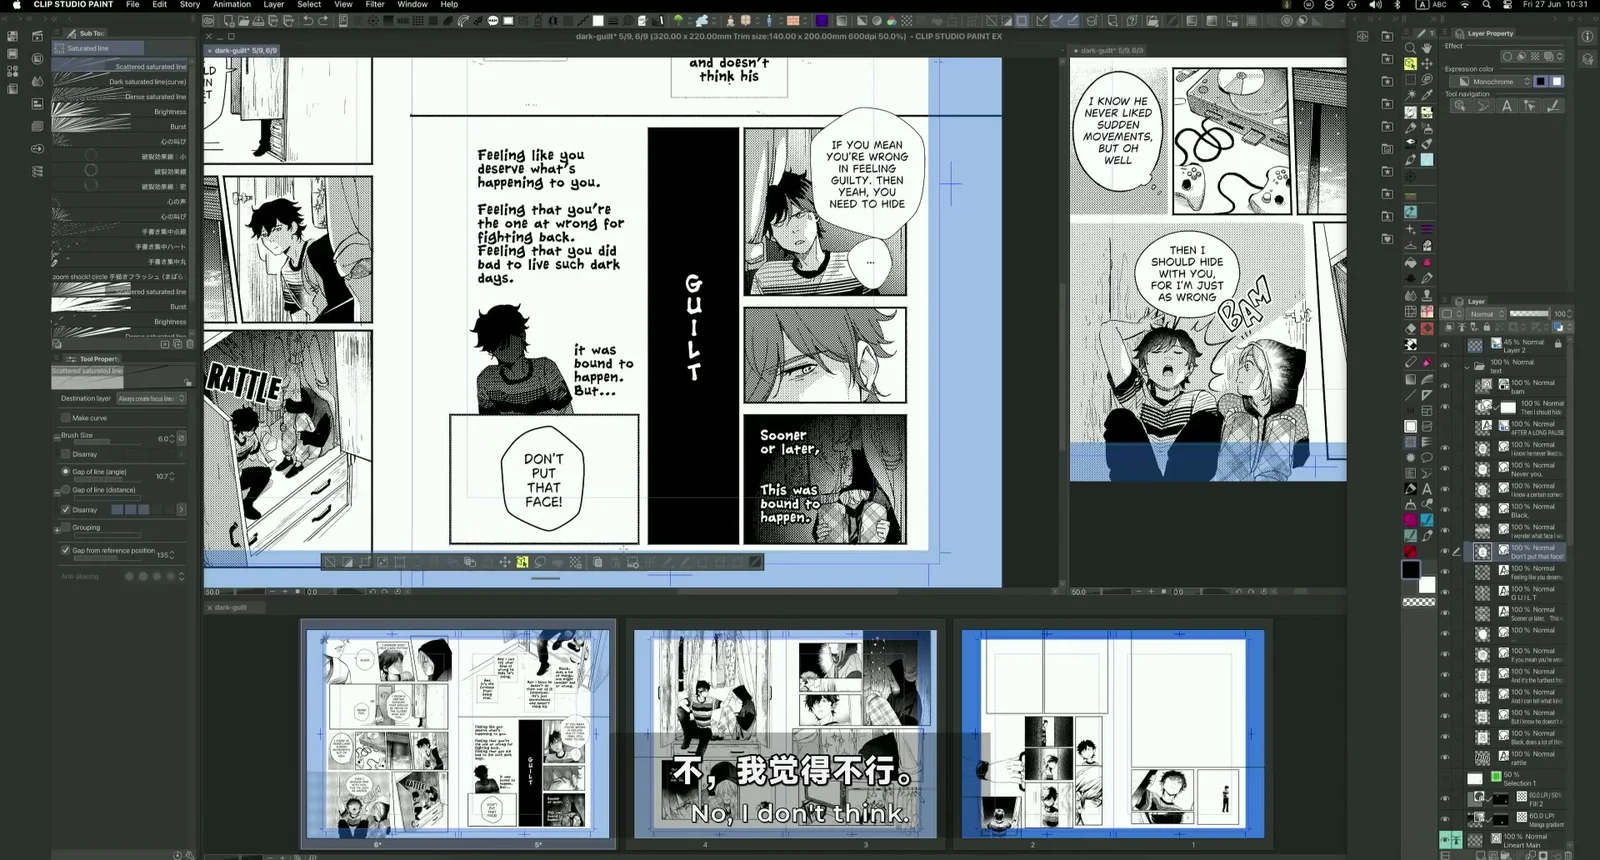Click the border effect circle icon
The width and height of the screenshot is (1600, 860).
point(1507,56)
